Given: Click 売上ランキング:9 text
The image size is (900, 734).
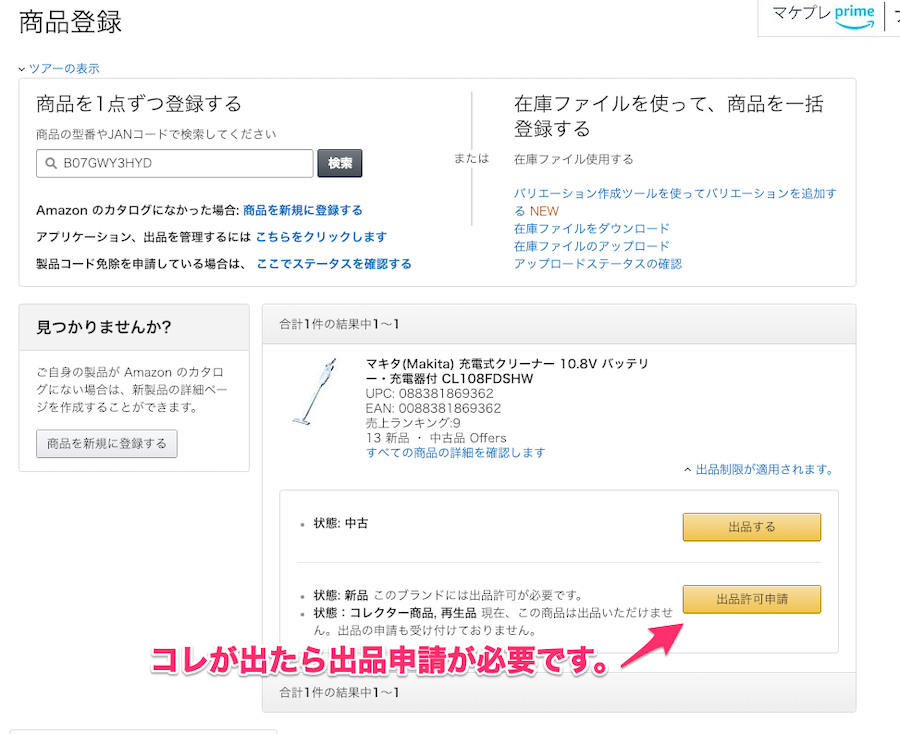Looking at the screenshot, I should click(413, 424).
